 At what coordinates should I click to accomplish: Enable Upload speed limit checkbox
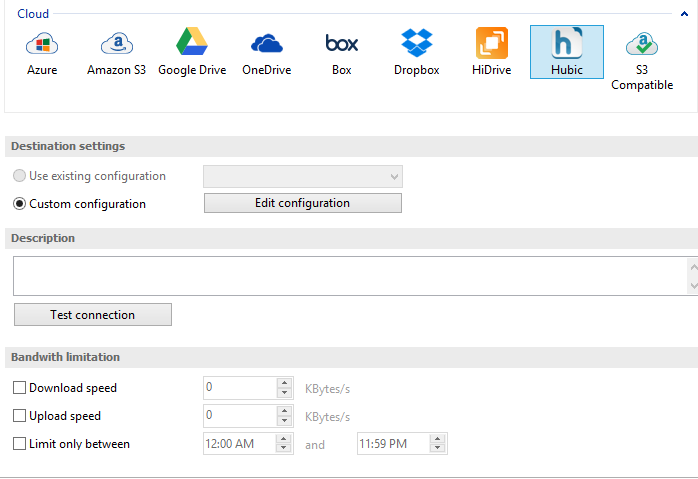point(20,416)
